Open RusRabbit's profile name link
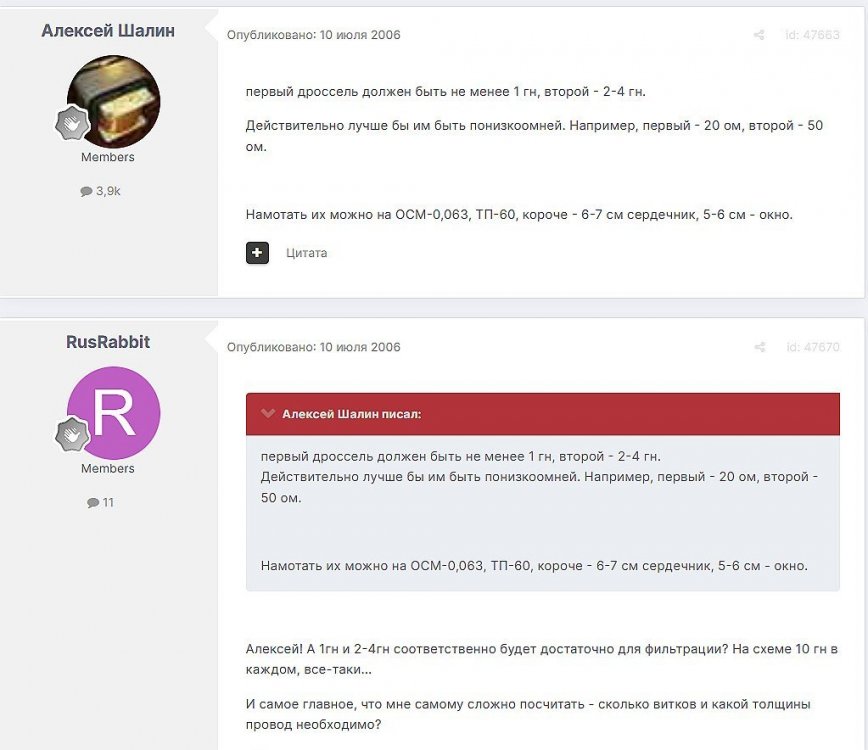The height and width of the screenshot is (750, 868). (108, 342)
